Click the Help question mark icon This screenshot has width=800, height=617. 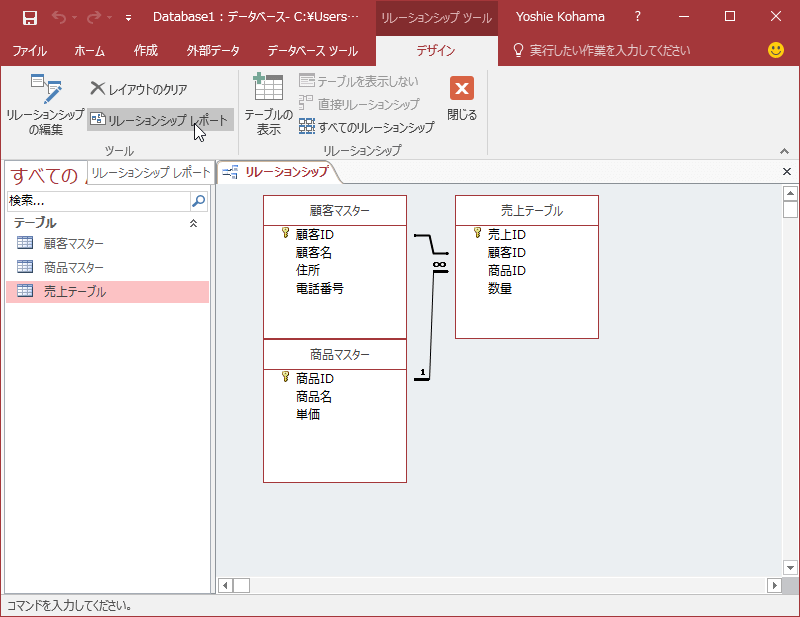[x=637, y=17]
